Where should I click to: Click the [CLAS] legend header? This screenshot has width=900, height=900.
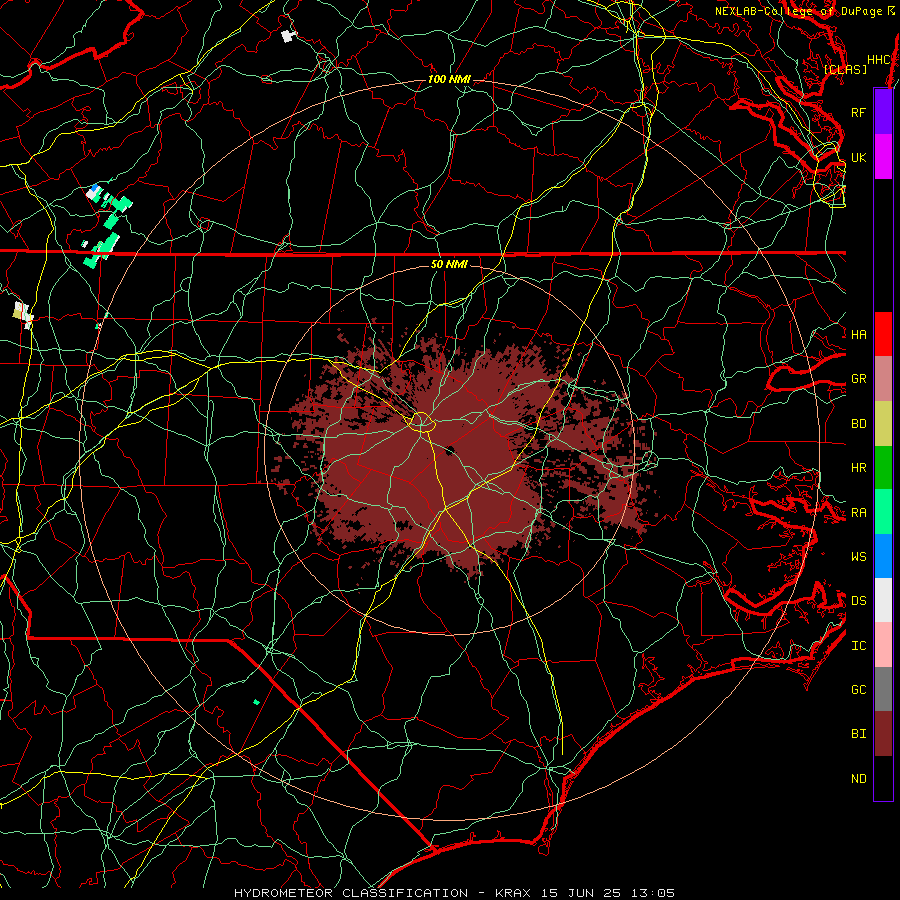(x=845, y=69)
